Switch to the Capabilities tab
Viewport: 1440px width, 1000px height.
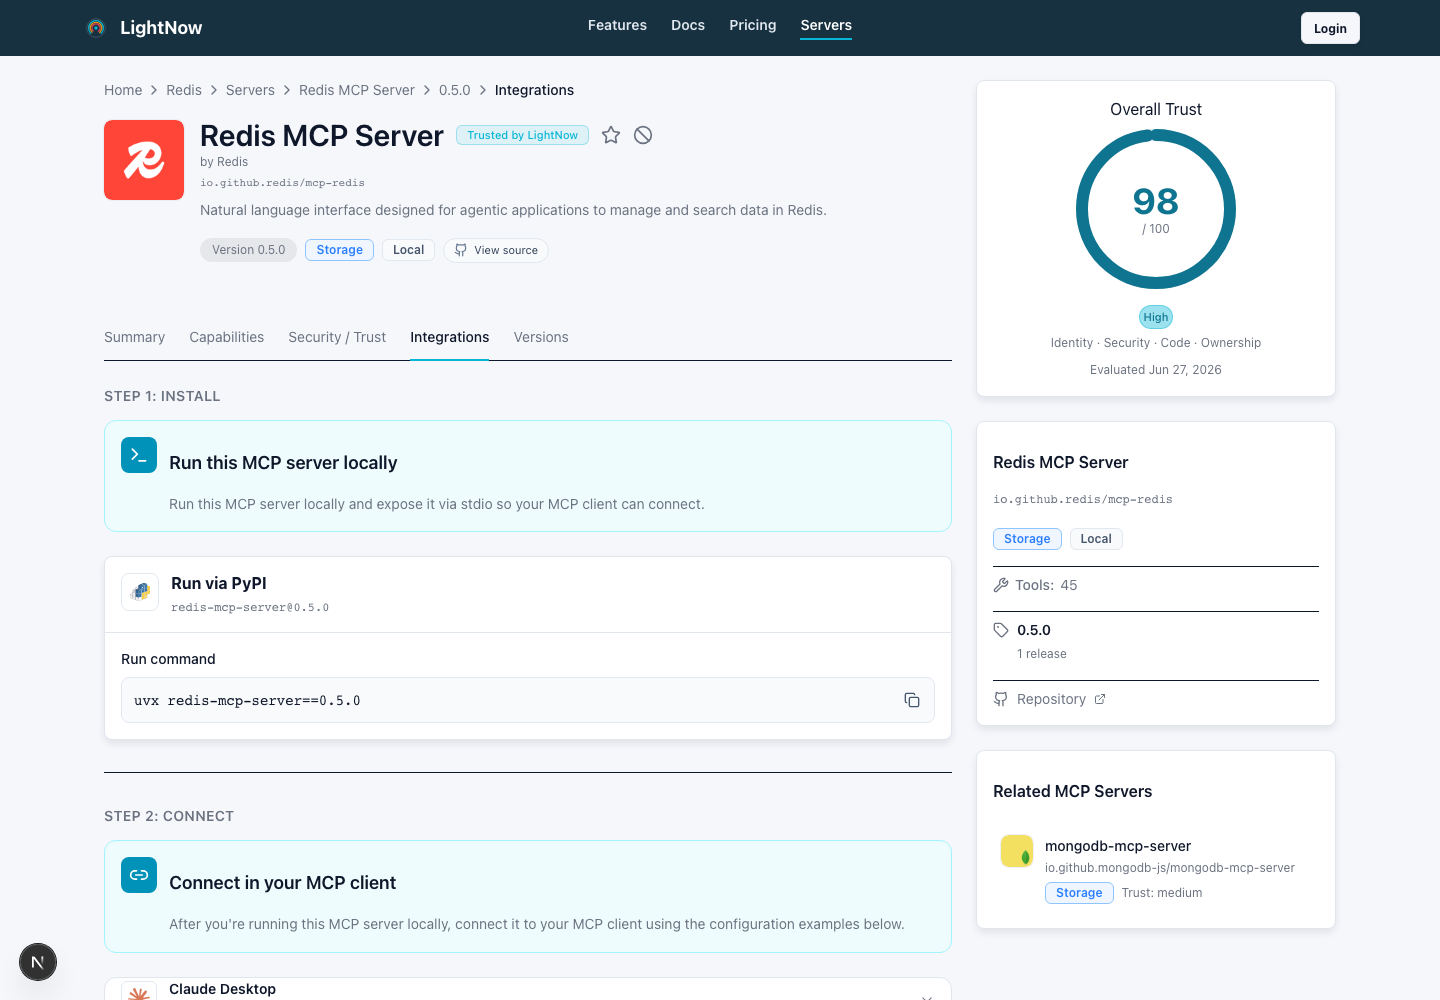pos(227,337)
